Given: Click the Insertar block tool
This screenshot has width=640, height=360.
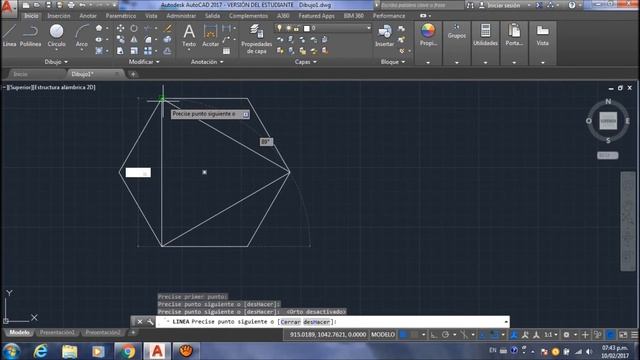Looking at the screenshot, I should click(384, 35).
